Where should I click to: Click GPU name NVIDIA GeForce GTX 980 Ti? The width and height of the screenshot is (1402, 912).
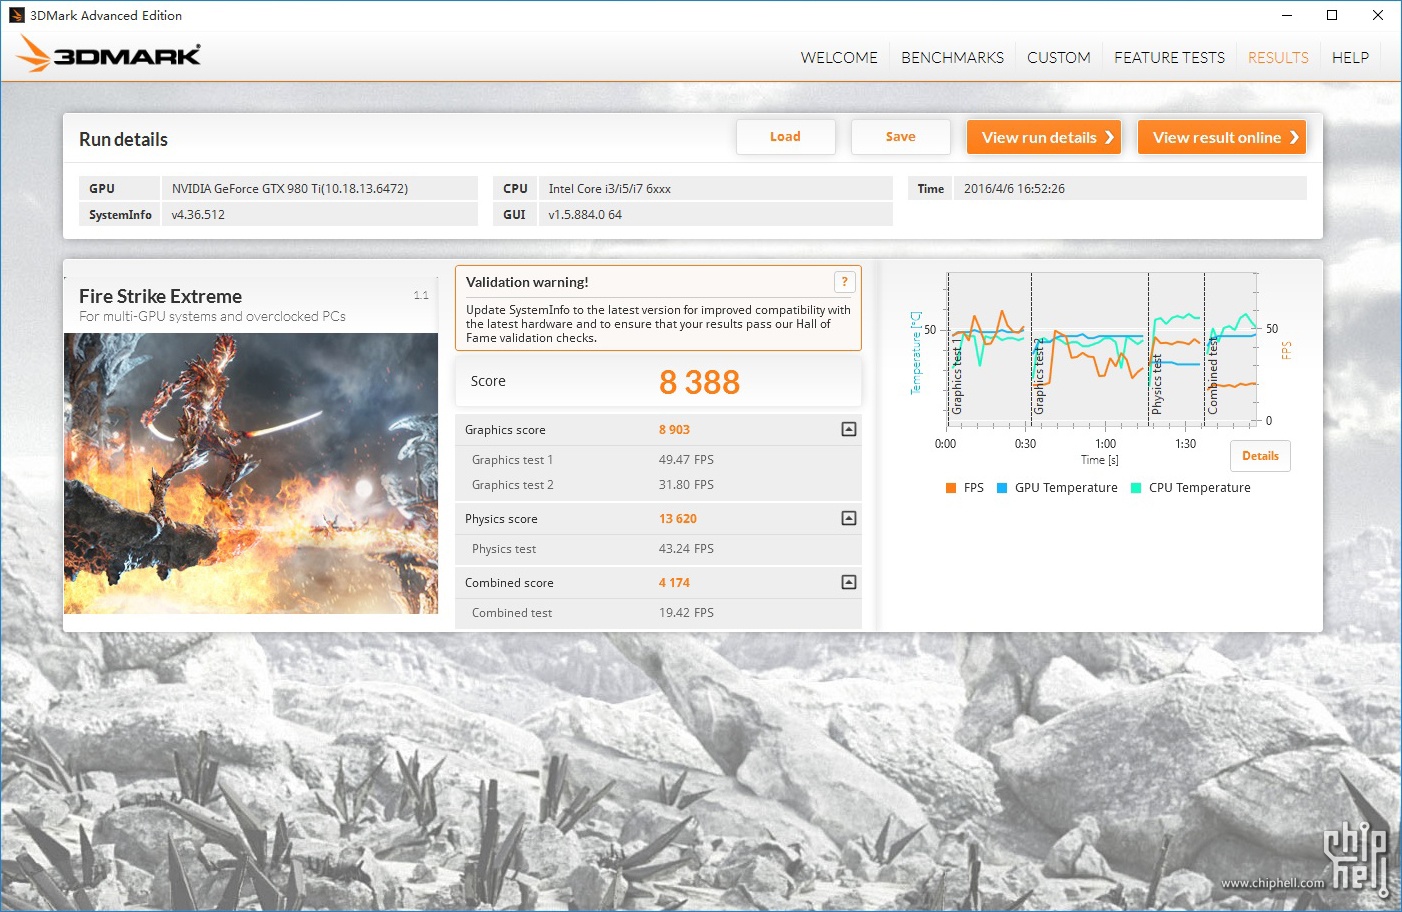(290, 188)
